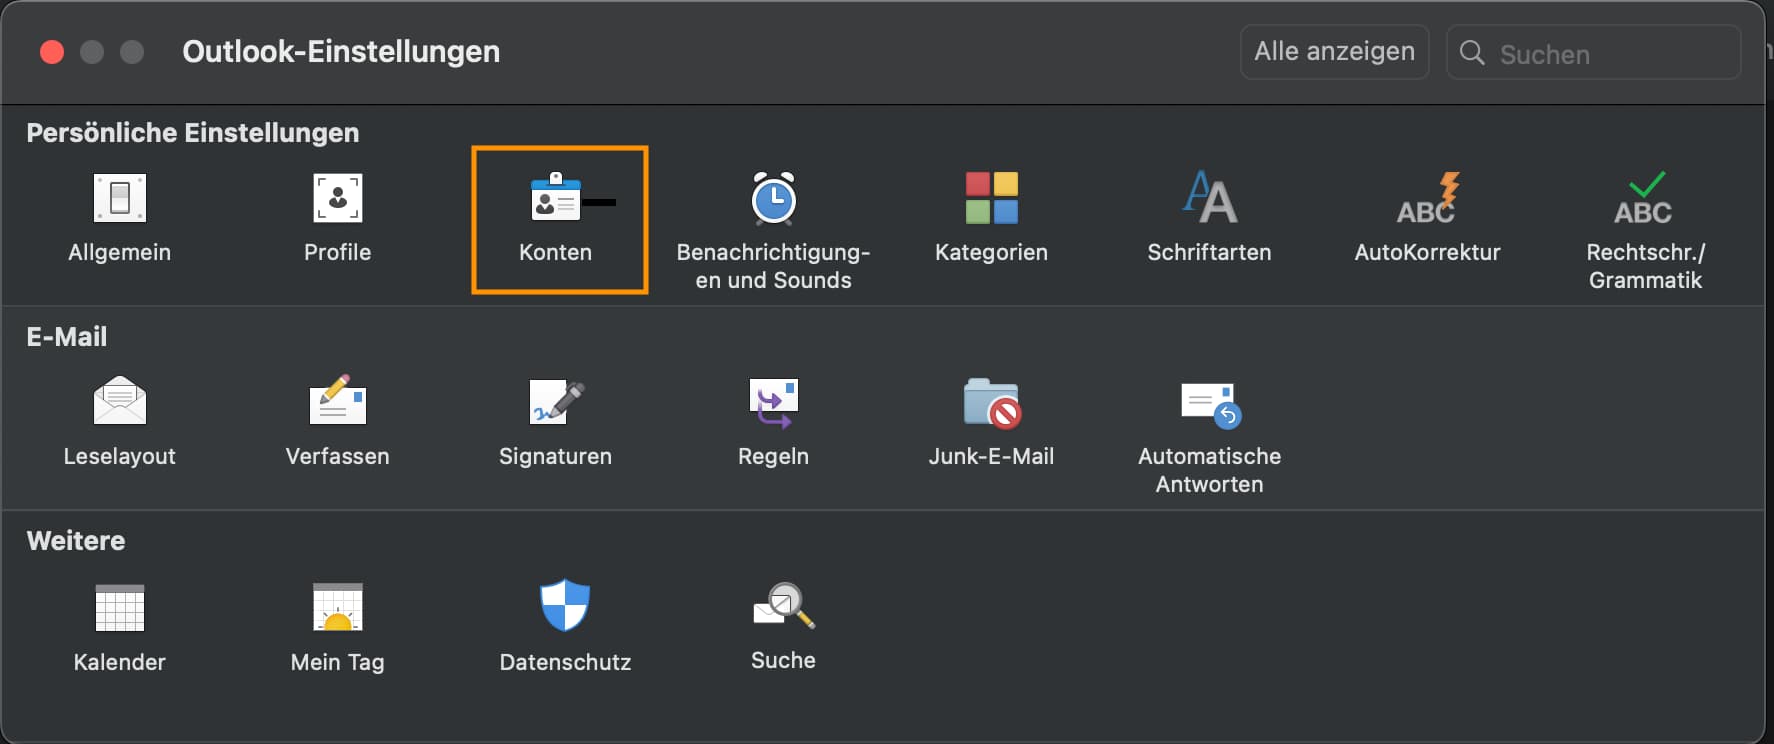Image resolution: width=1774 pixels, height=744 pixels.
Task: Open Verfassen compose settings
Action: pos(337,402)
